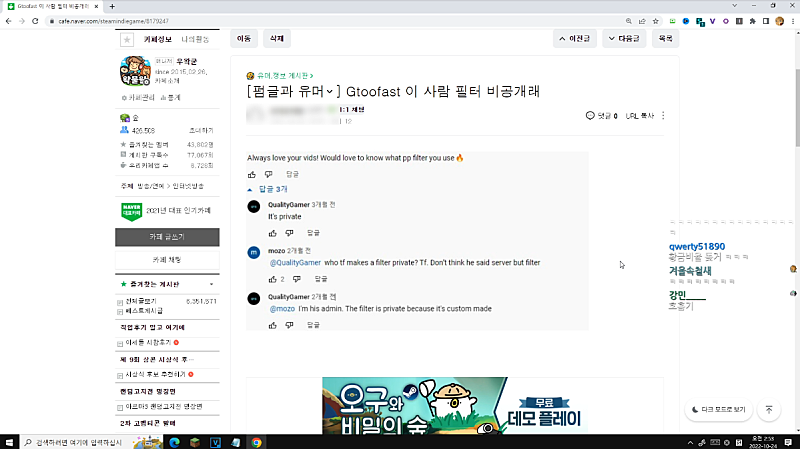Open the 유머,정보 게시판 board link
This screenshot has width=800, height=449.
(x=283, y=76)
